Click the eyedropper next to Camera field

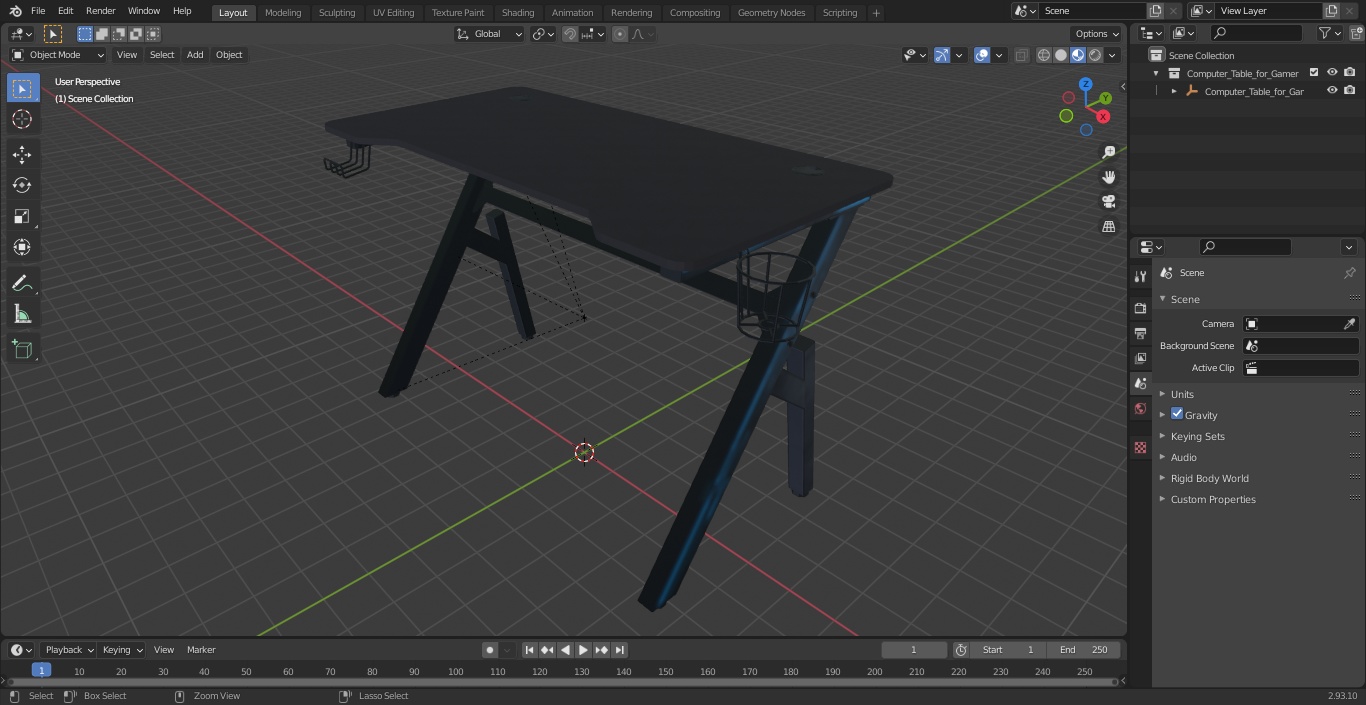(1349, 324)
